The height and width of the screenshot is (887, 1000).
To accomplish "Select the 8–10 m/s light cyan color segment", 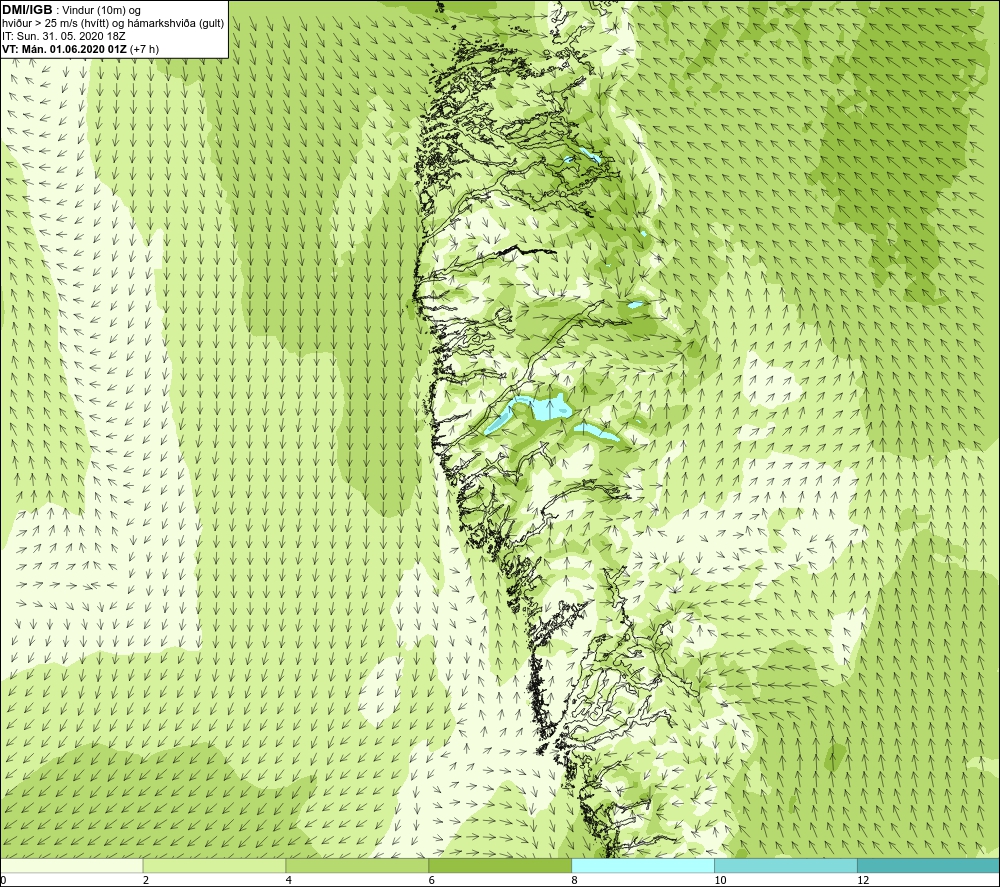I will (643, 865).
